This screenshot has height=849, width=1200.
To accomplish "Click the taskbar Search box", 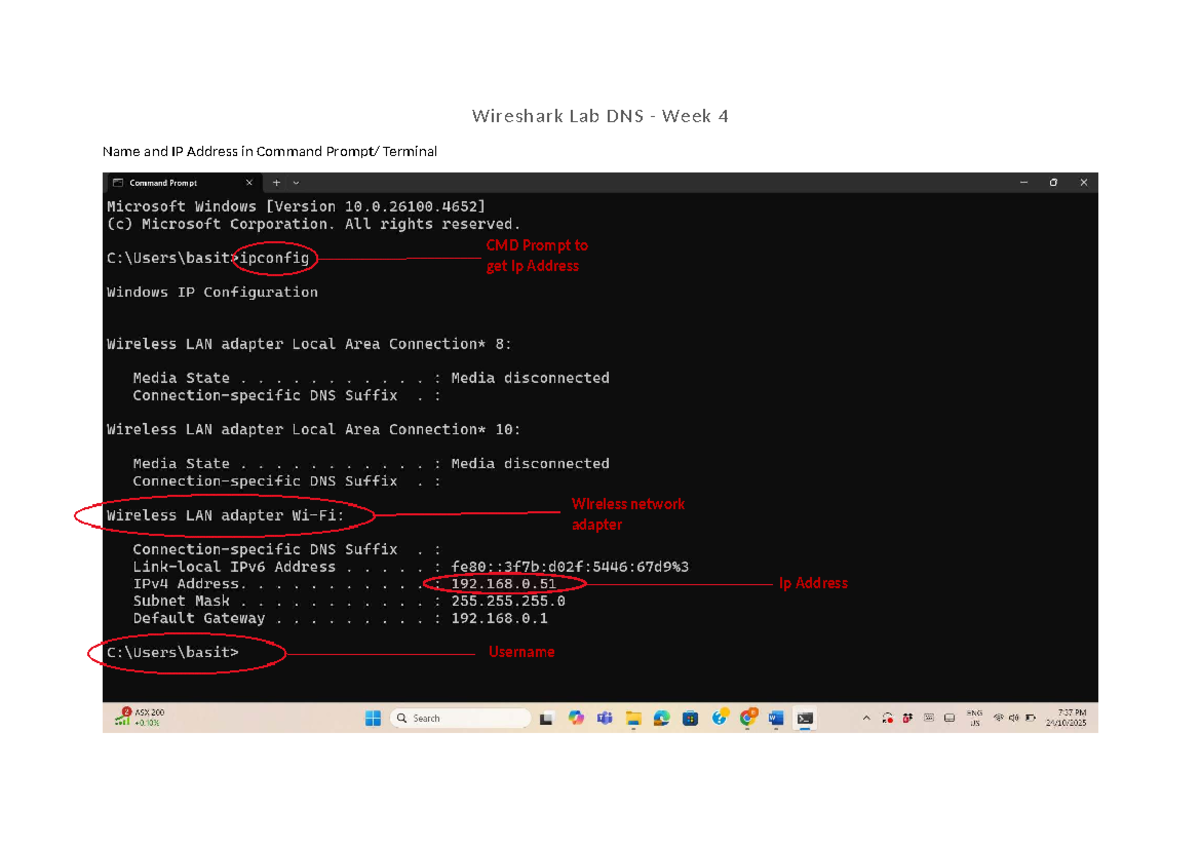I will click(x=460, y=718).
